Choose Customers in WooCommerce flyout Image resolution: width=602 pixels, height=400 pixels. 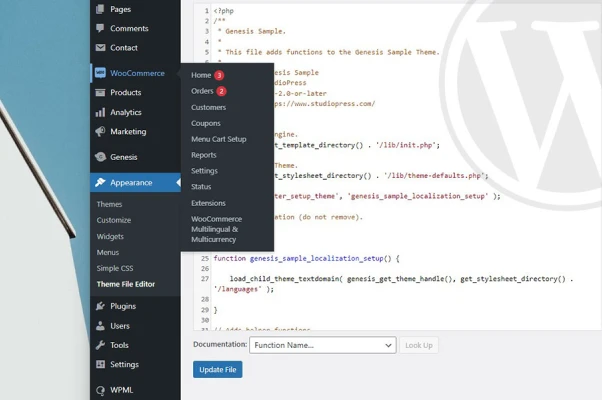[208, 107]
